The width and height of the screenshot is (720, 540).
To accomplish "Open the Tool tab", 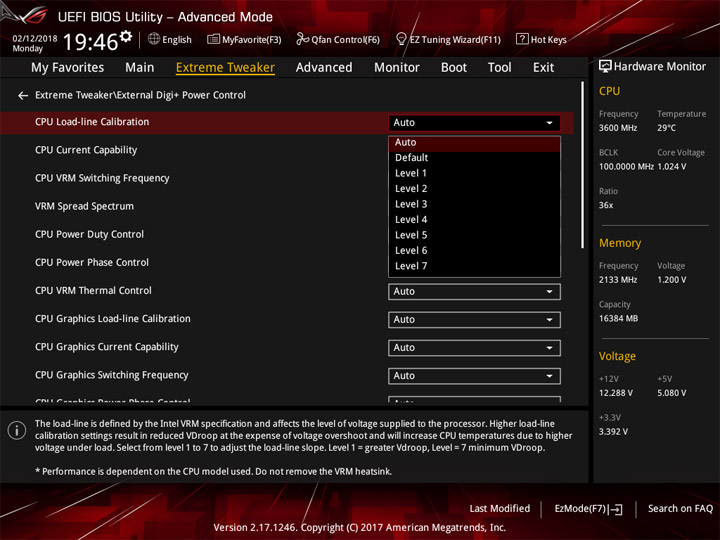I will point(500,68).
